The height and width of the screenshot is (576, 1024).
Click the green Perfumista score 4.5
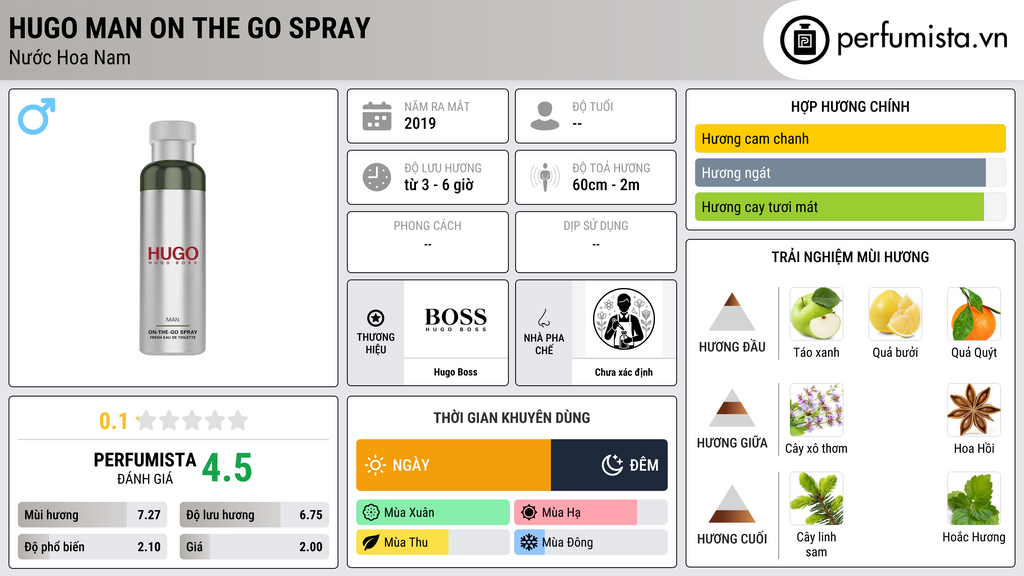(227, 468)
